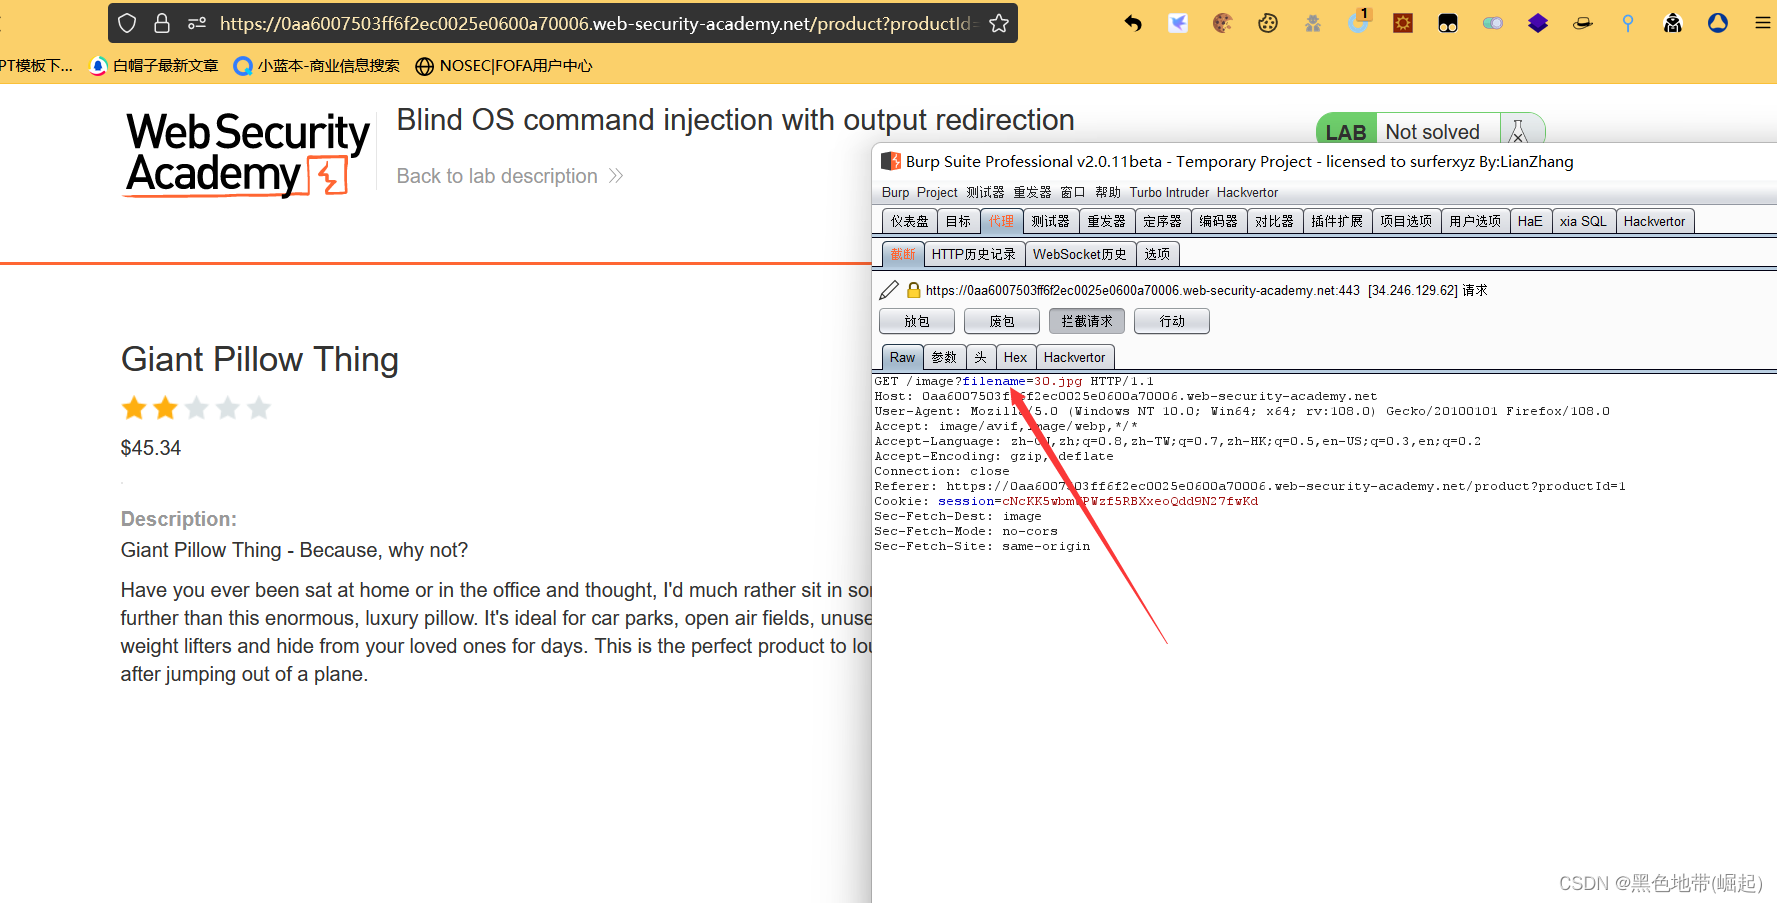Switch to the 定序器 tab
The width and height of the screenshot is (1777, 903).
point(1163,222)
